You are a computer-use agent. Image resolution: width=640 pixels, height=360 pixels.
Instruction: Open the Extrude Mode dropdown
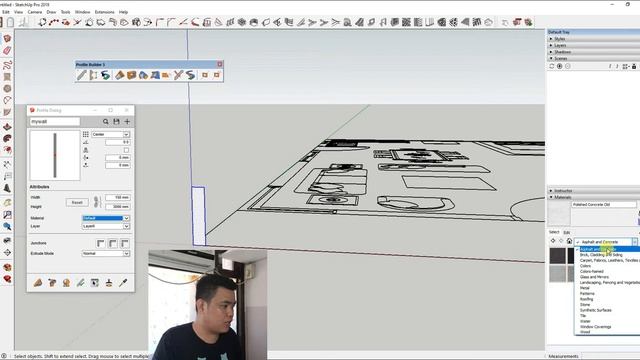(106, 253)
